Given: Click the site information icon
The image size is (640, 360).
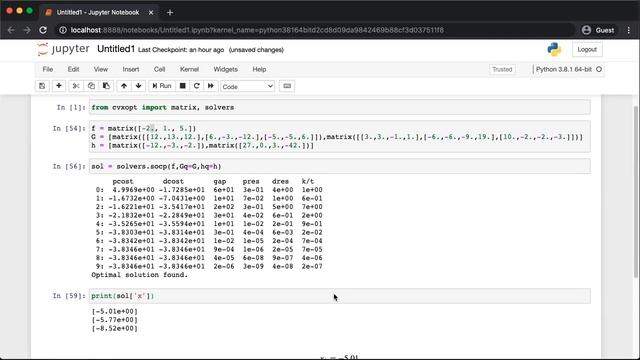Looking at the screenshot, I should pos(63,30).
